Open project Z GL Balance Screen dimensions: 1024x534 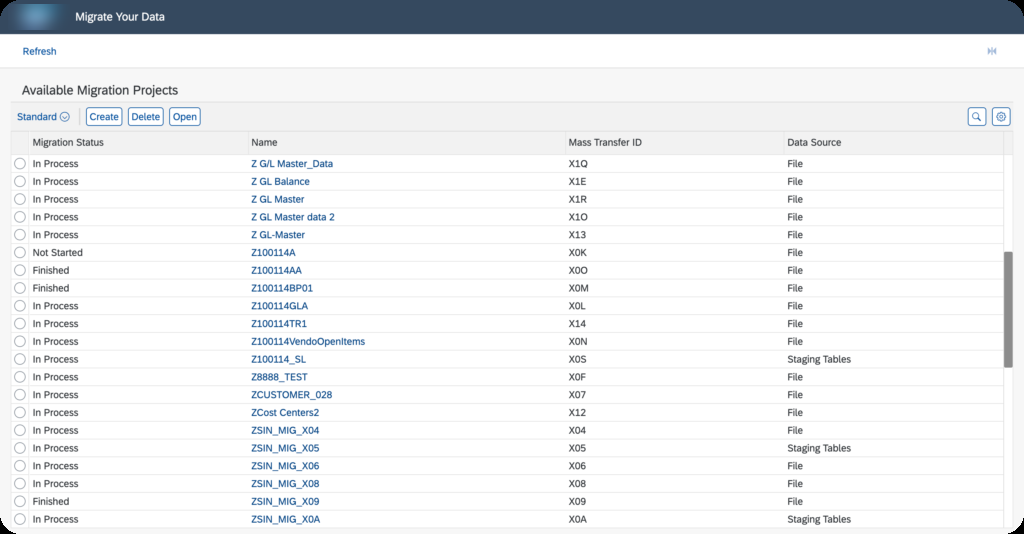click(x=280, y=181)
